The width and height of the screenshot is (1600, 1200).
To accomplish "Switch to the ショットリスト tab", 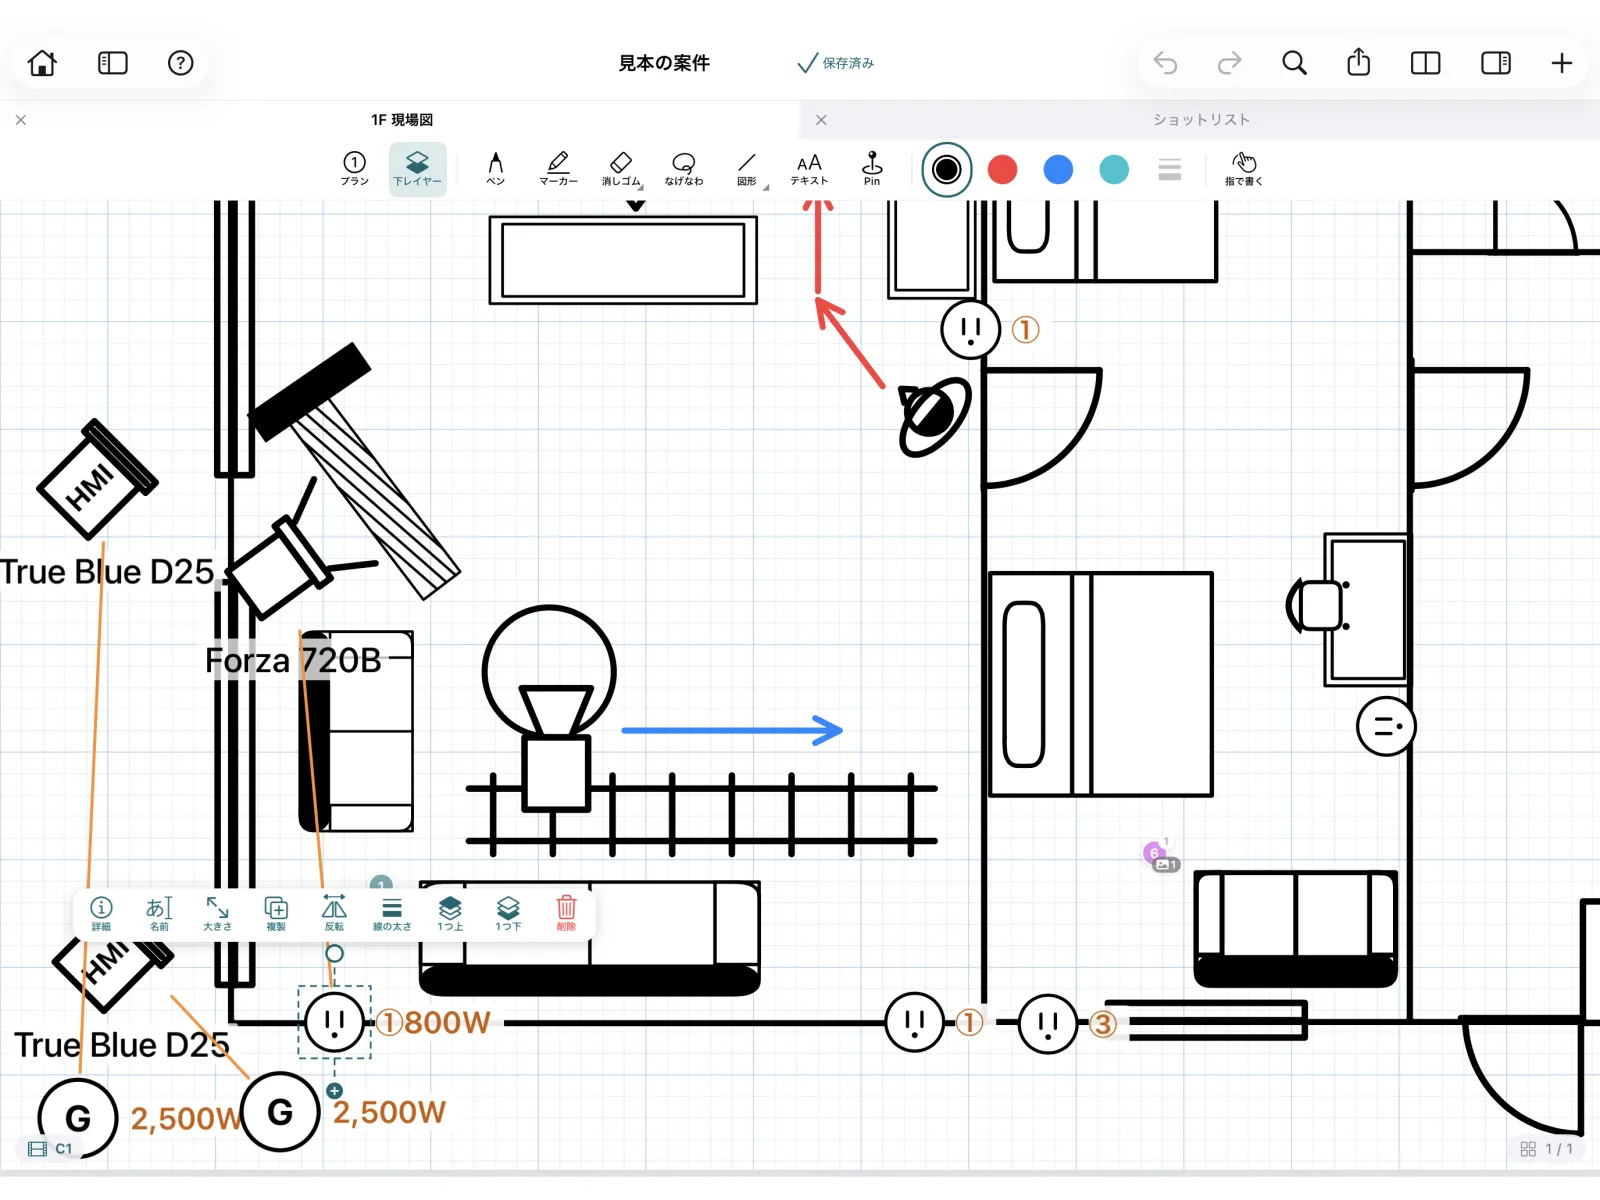I will pos(1201,120).
